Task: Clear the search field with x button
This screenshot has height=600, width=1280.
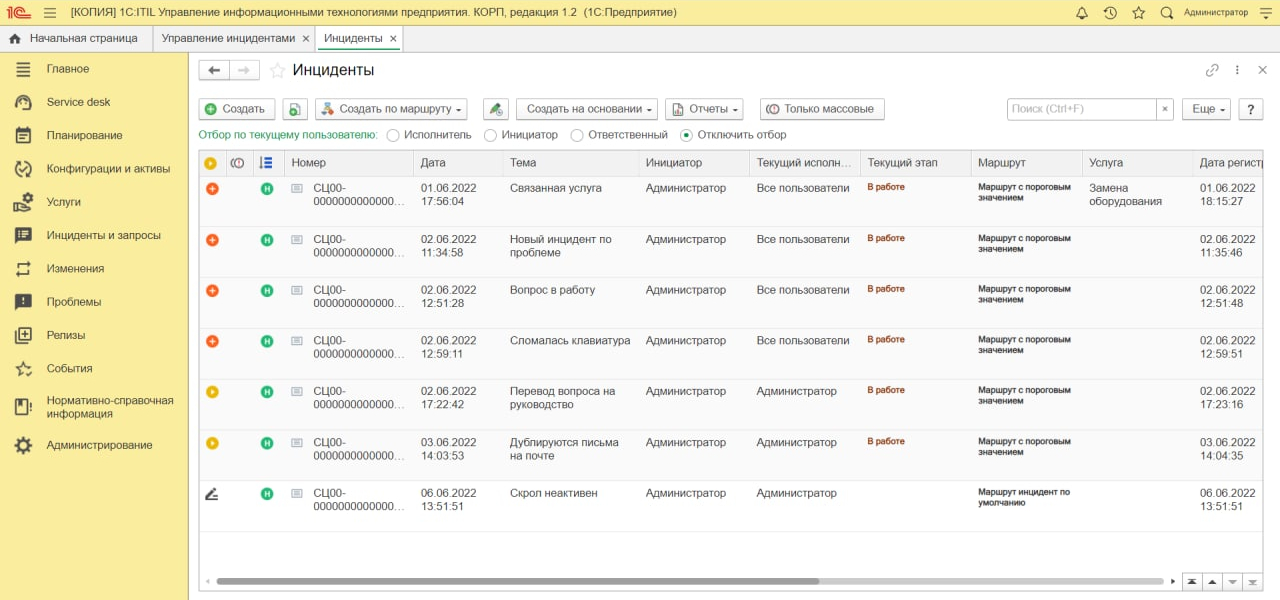Action: 1165,109
